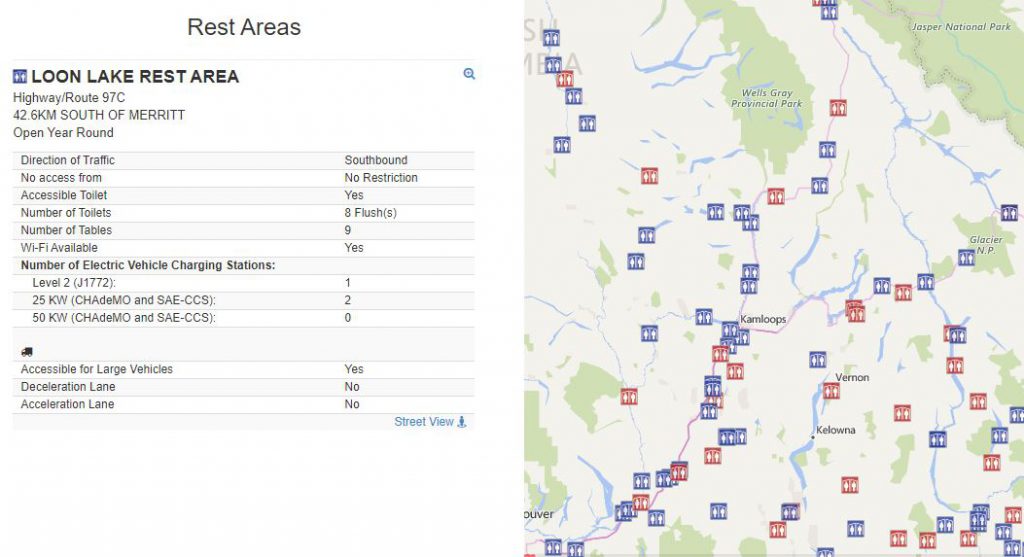Click the Highway/Route 97C text

tap(69, 98)
